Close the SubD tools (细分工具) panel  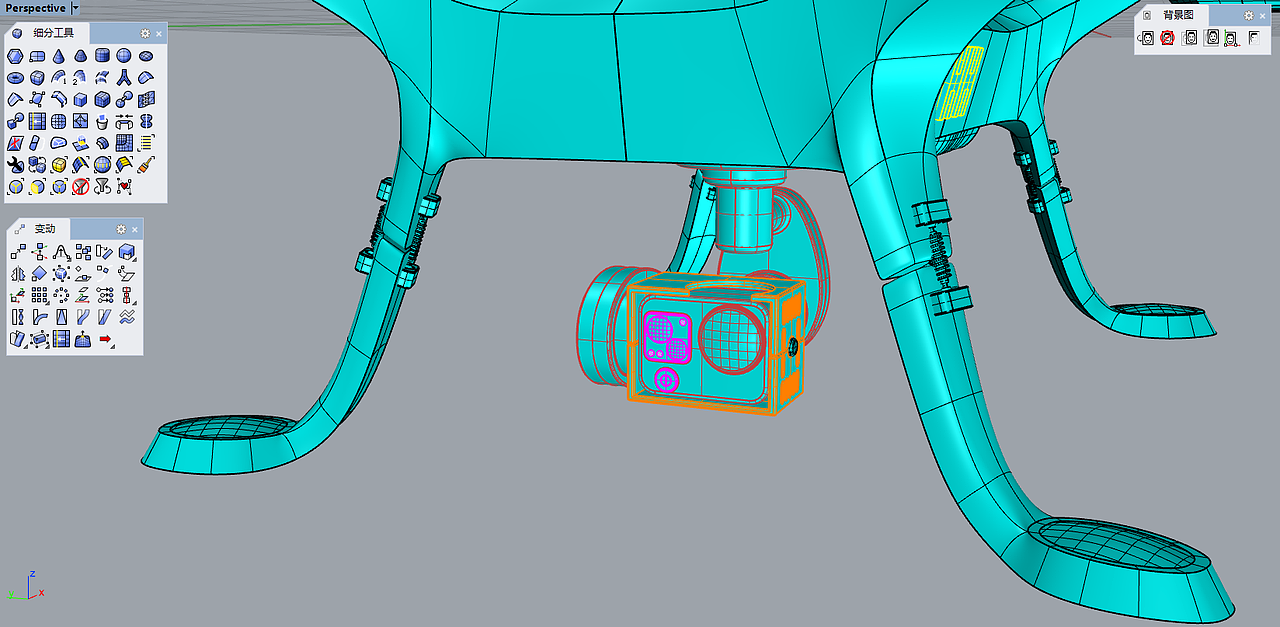[x=159, y=33]
